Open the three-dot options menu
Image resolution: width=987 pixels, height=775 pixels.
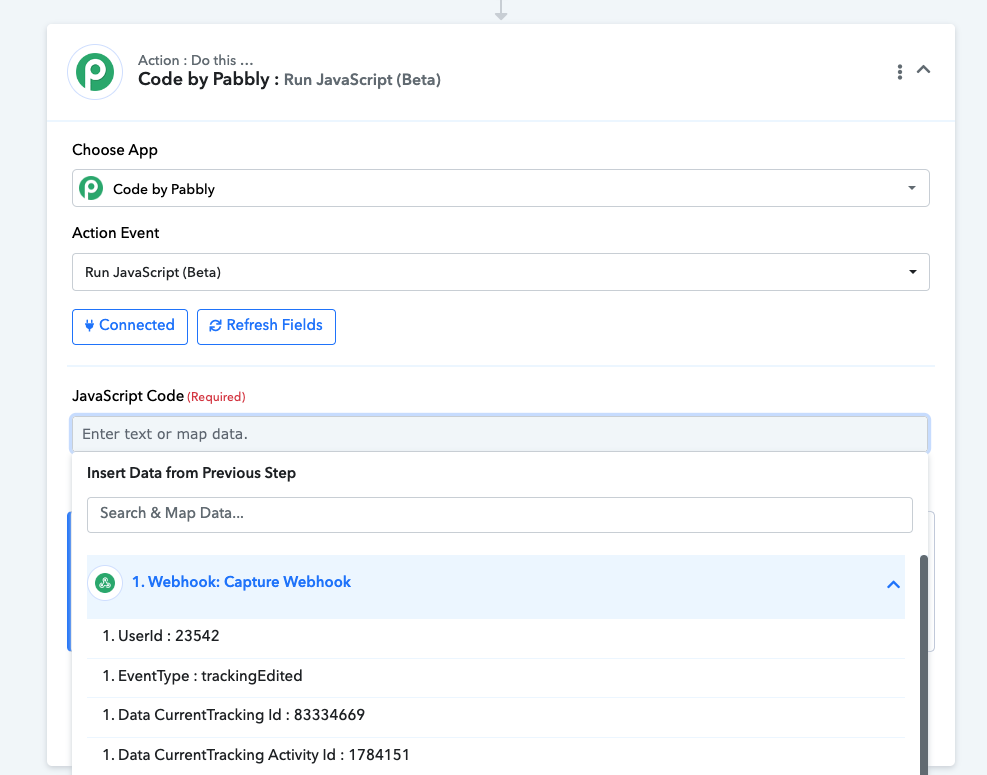900,72
